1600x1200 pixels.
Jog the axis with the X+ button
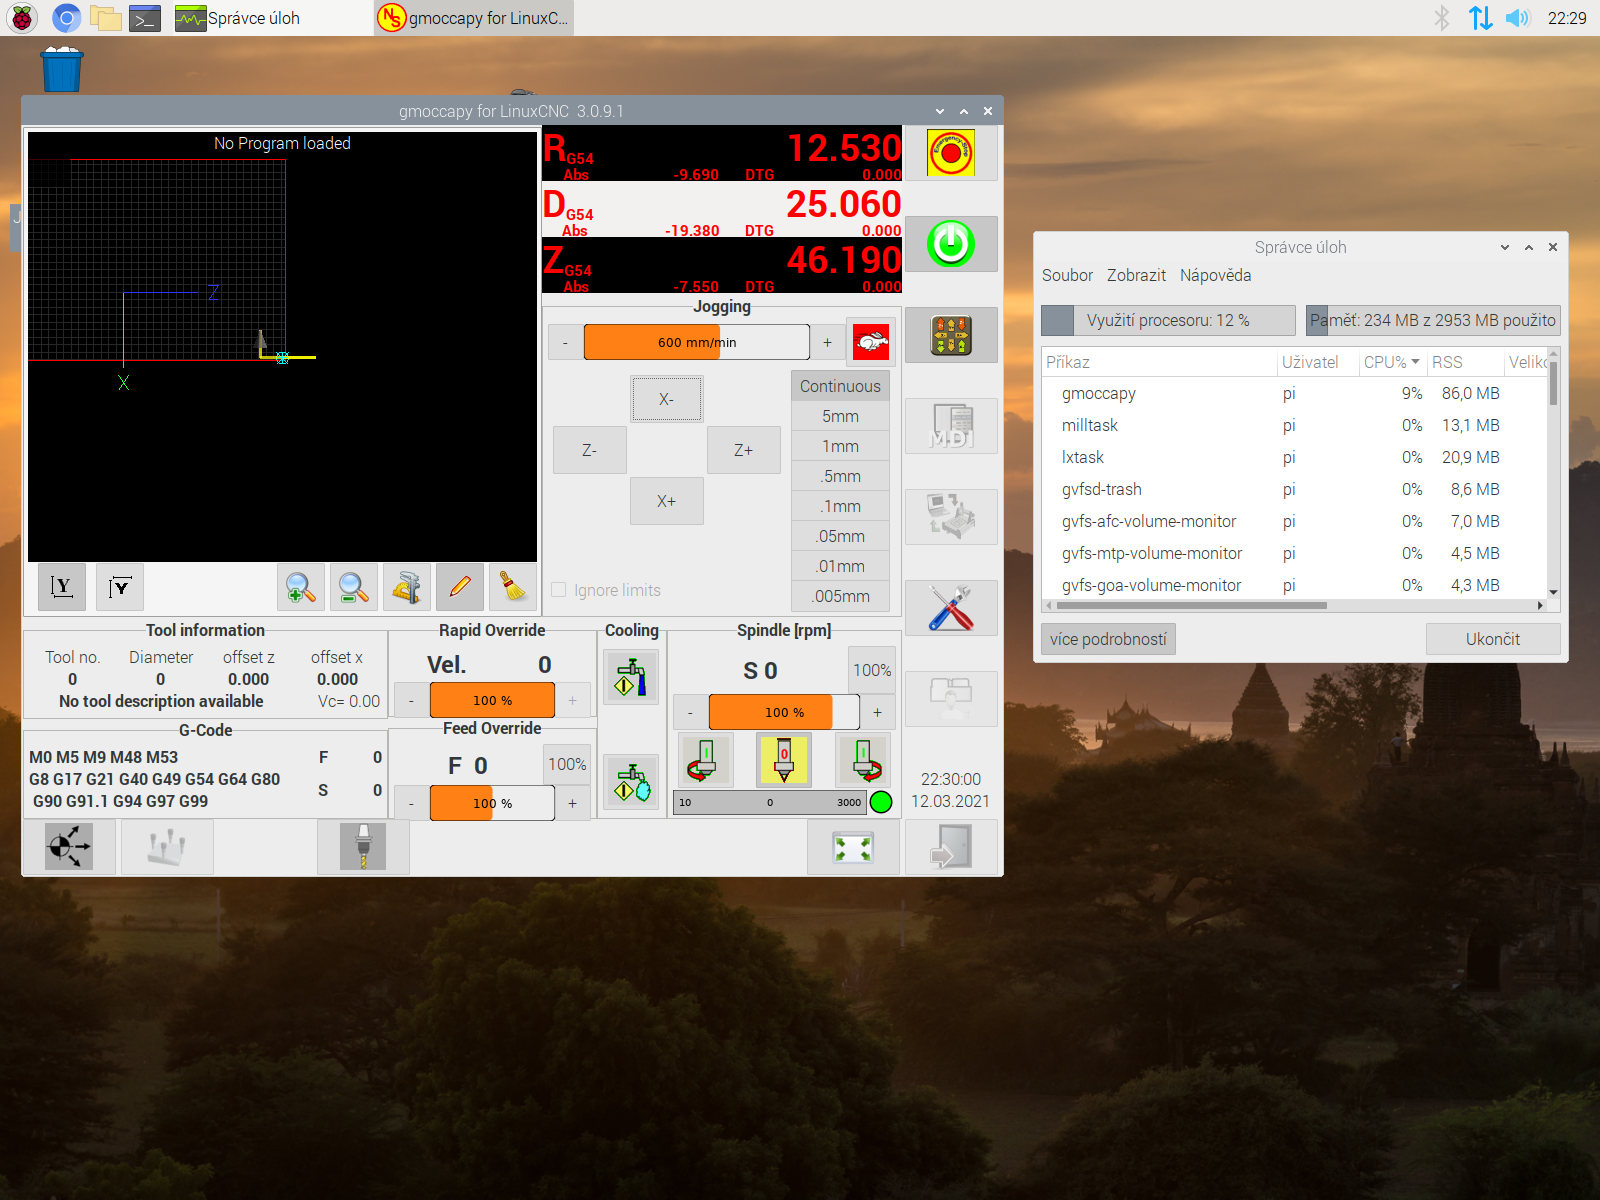(x=666, y=501)
